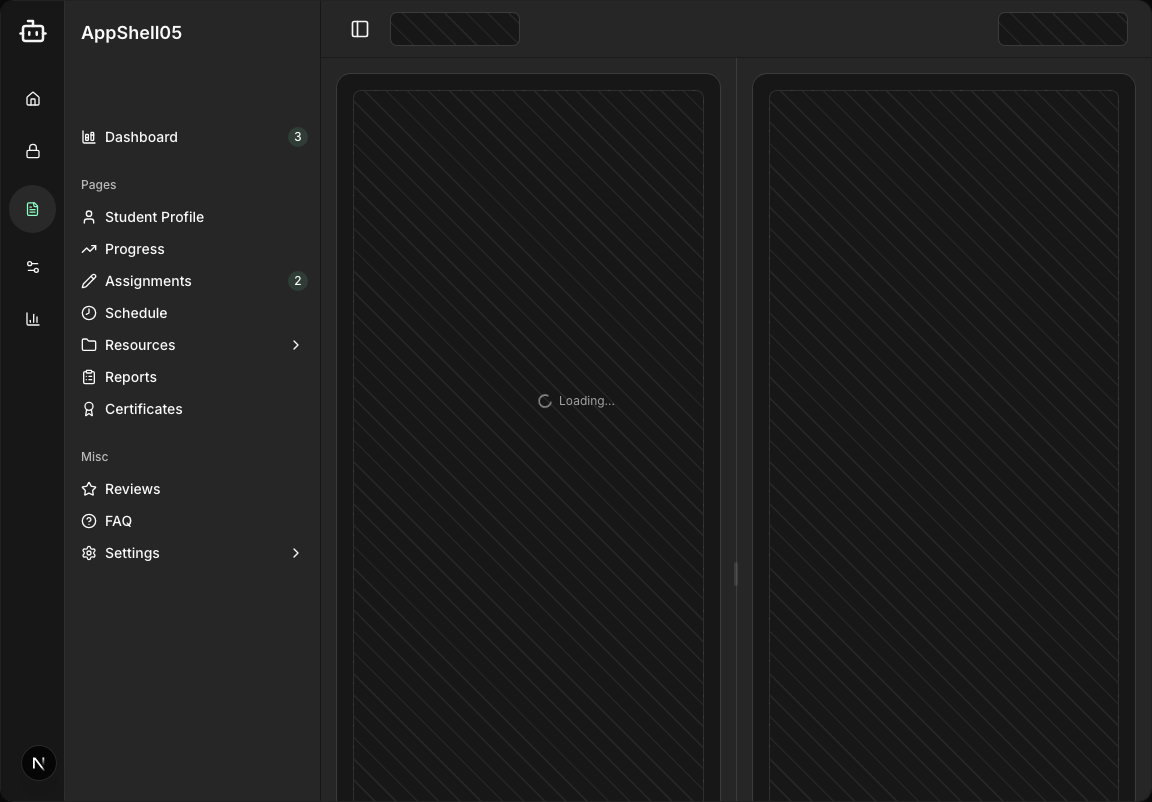Open Dashboard in the sidebar
Viewport: 1152px width, 802px height.
point(141,137)
